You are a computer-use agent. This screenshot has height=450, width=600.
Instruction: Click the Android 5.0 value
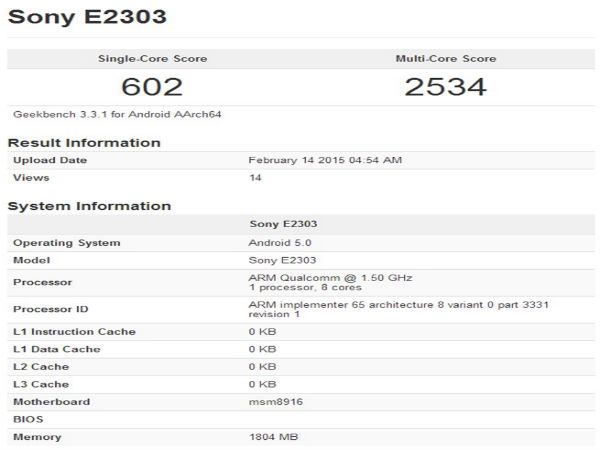point(280,243)
